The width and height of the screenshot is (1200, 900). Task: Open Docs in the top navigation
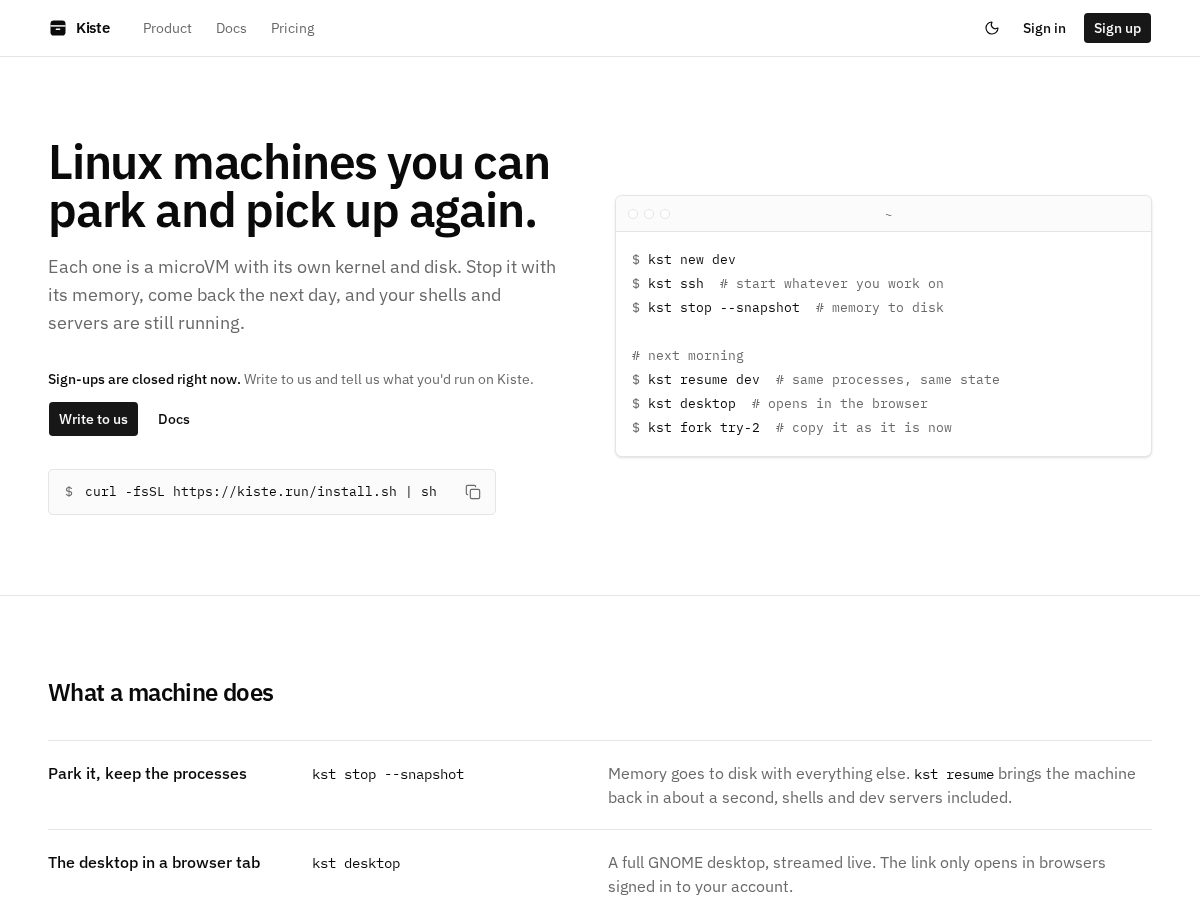coord(231,28)
